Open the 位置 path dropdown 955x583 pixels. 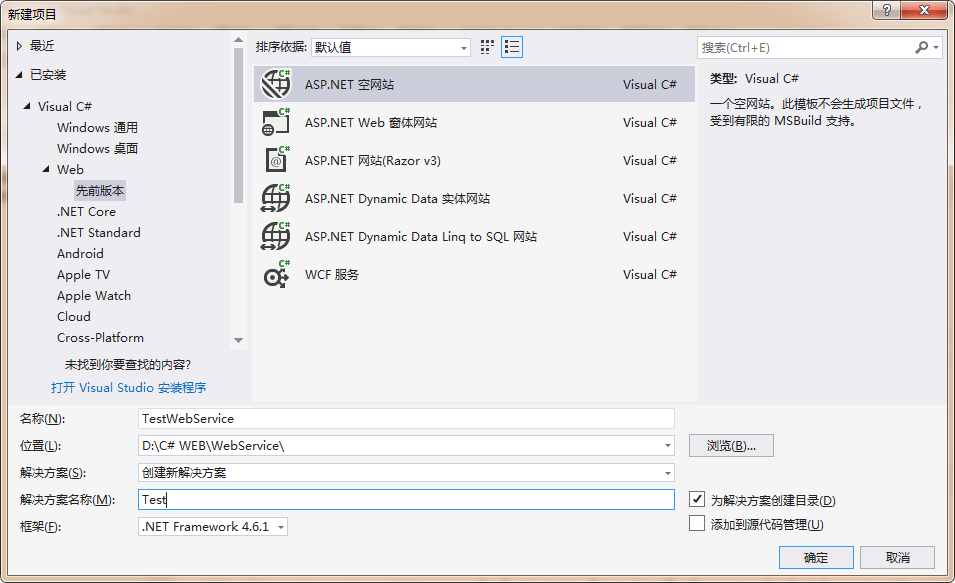[668, 445]
